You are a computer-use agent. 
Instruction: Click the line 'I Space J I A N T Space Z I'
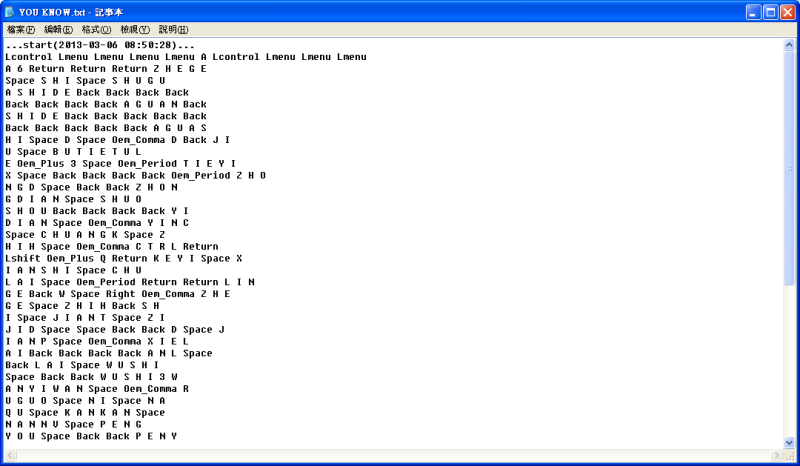pyautogui.click(x=85, y=317)
